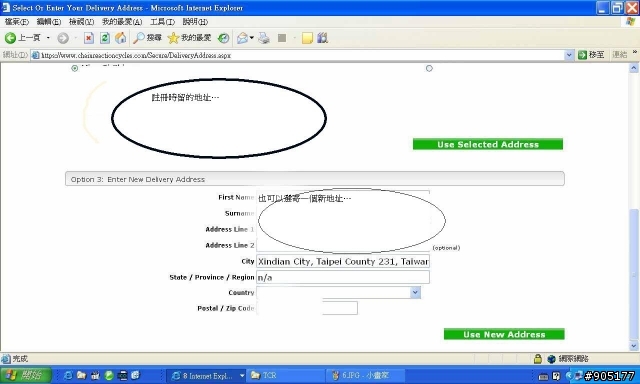The image size is (640, 384).
Task: Open the Mail button dropdown arrow
Action: click(x=252, y=38)
